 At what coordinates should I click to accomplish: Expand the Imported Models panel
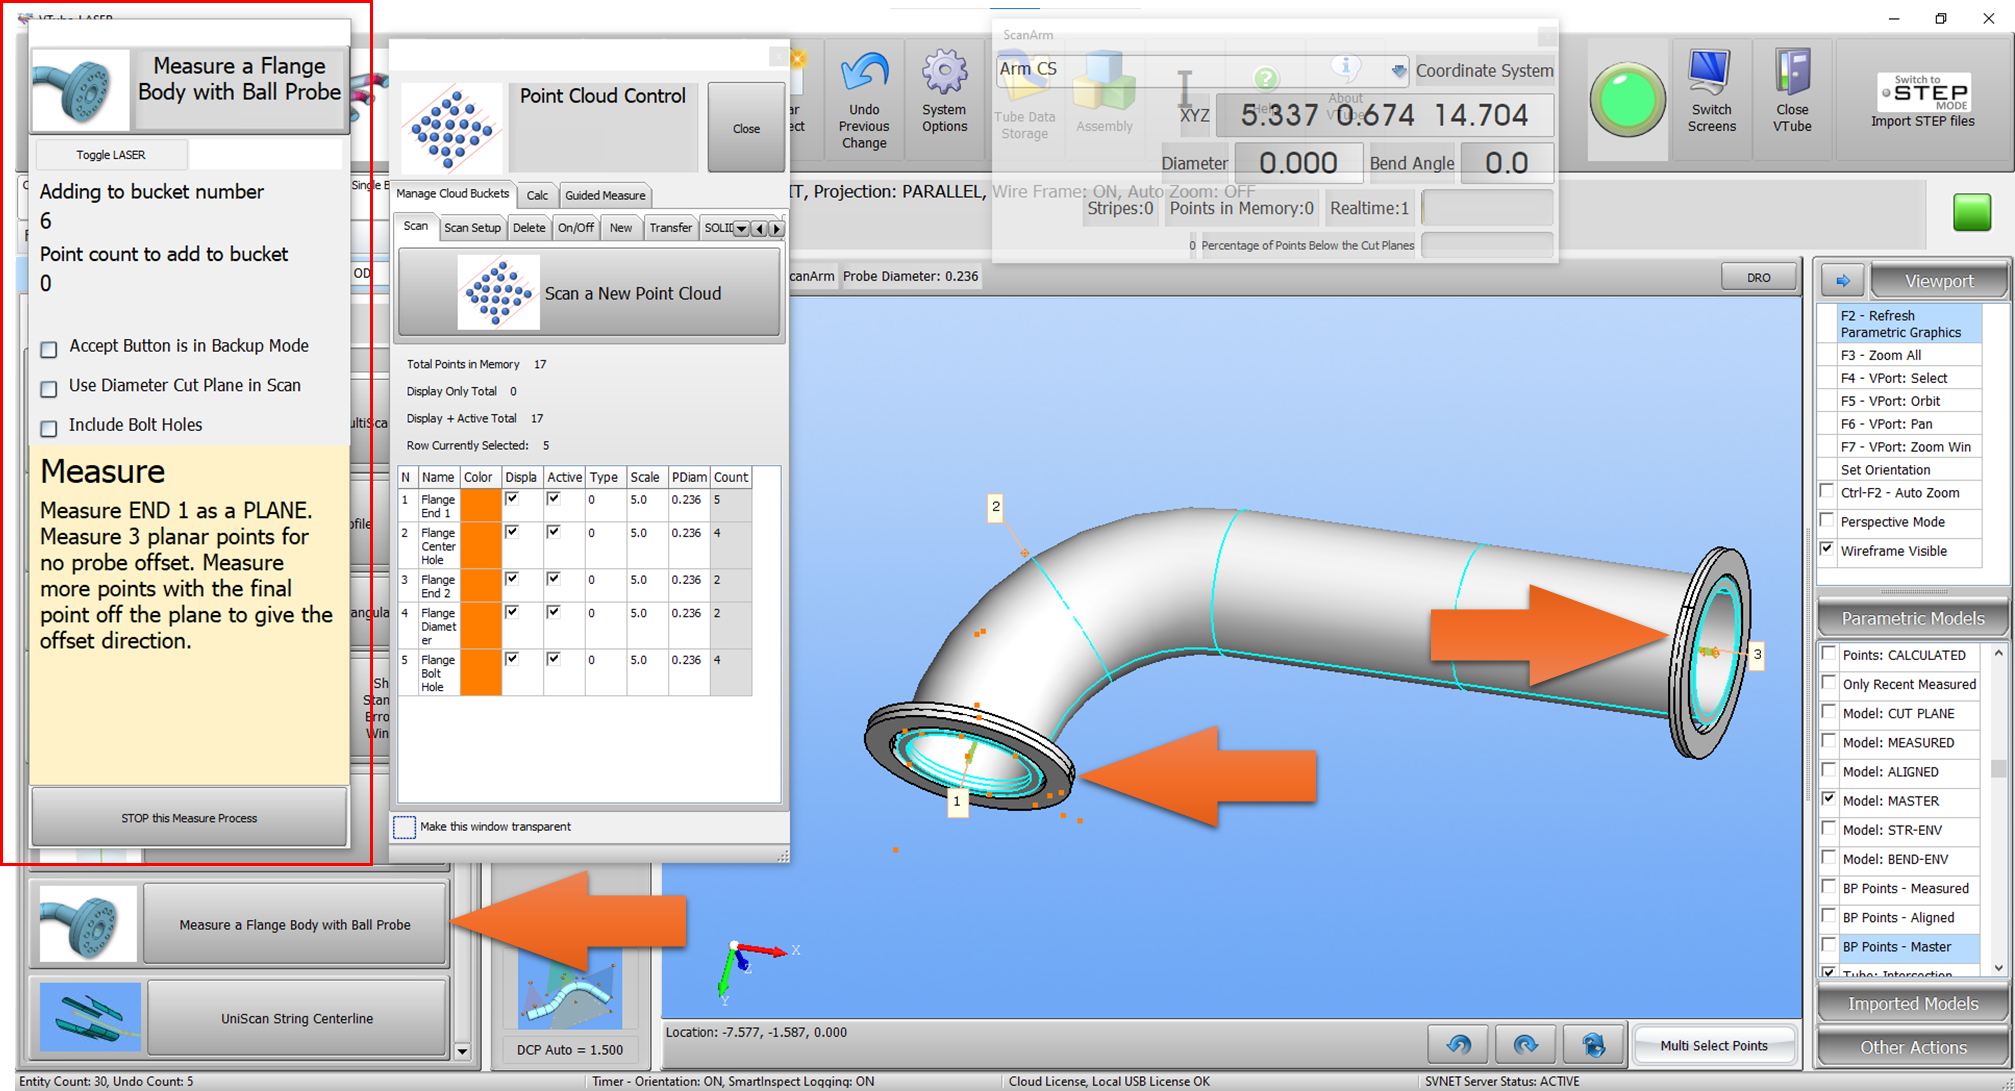pyautogui.click(x=1912, y=1004)
